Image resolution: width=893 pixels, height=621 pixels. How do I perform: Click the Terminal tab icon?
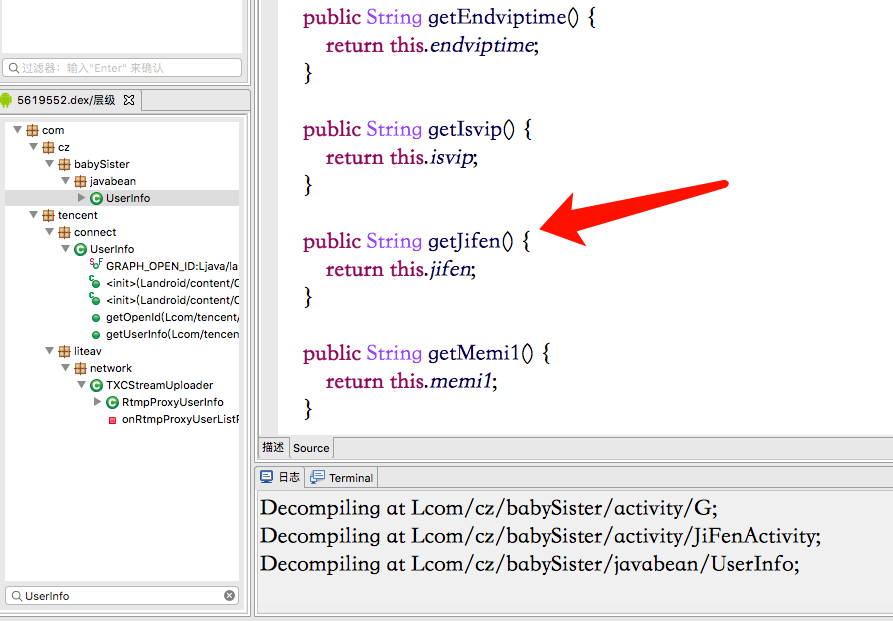point(317,477)
